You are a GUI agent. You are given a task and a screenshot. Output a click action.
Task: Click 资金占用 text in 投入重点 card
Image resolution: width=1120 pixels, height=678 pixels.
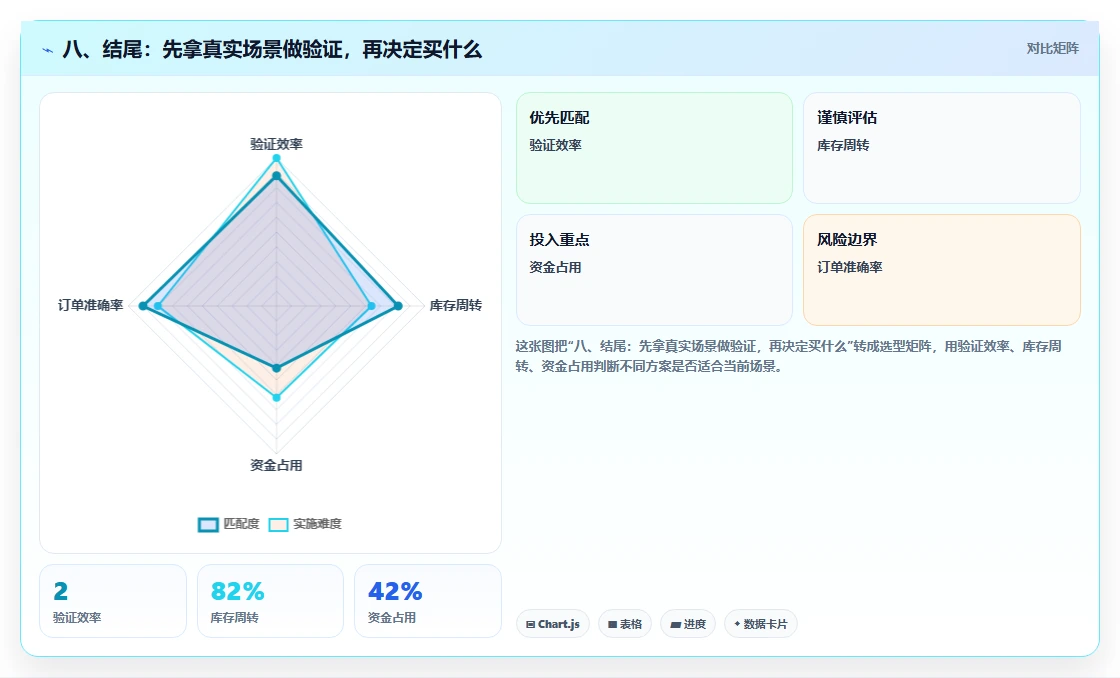click(x=556, y=267)
